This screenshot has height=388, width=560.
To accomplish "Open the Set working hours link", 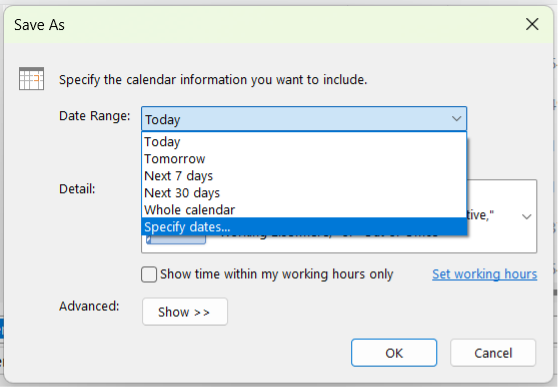I will 484,274.
